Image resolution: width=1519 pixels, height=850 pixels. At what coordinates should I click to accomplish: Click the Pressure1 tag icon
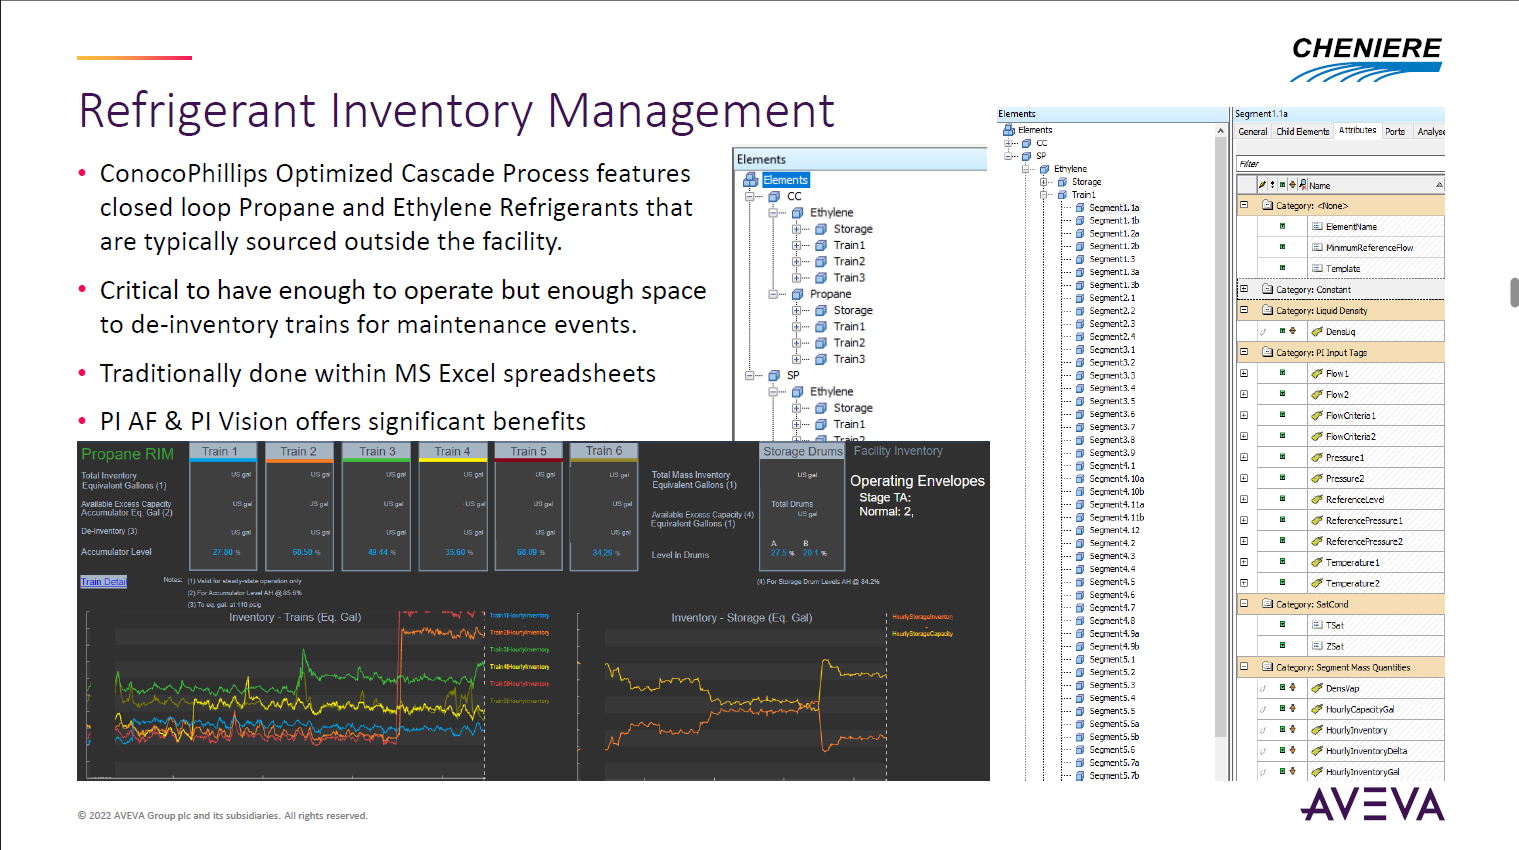[1317, 458]
